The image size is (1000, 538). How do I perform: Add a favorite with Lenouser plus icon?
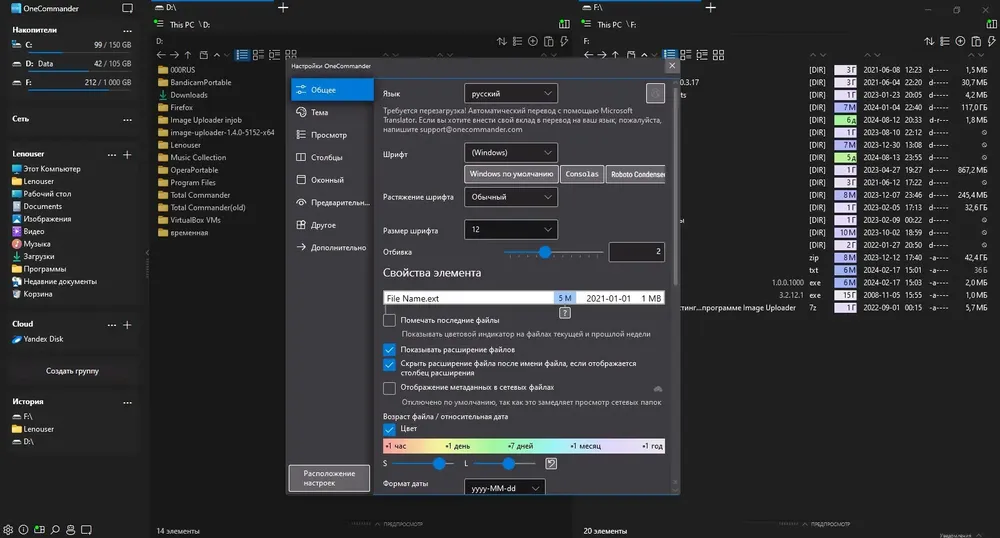point(127,154)
